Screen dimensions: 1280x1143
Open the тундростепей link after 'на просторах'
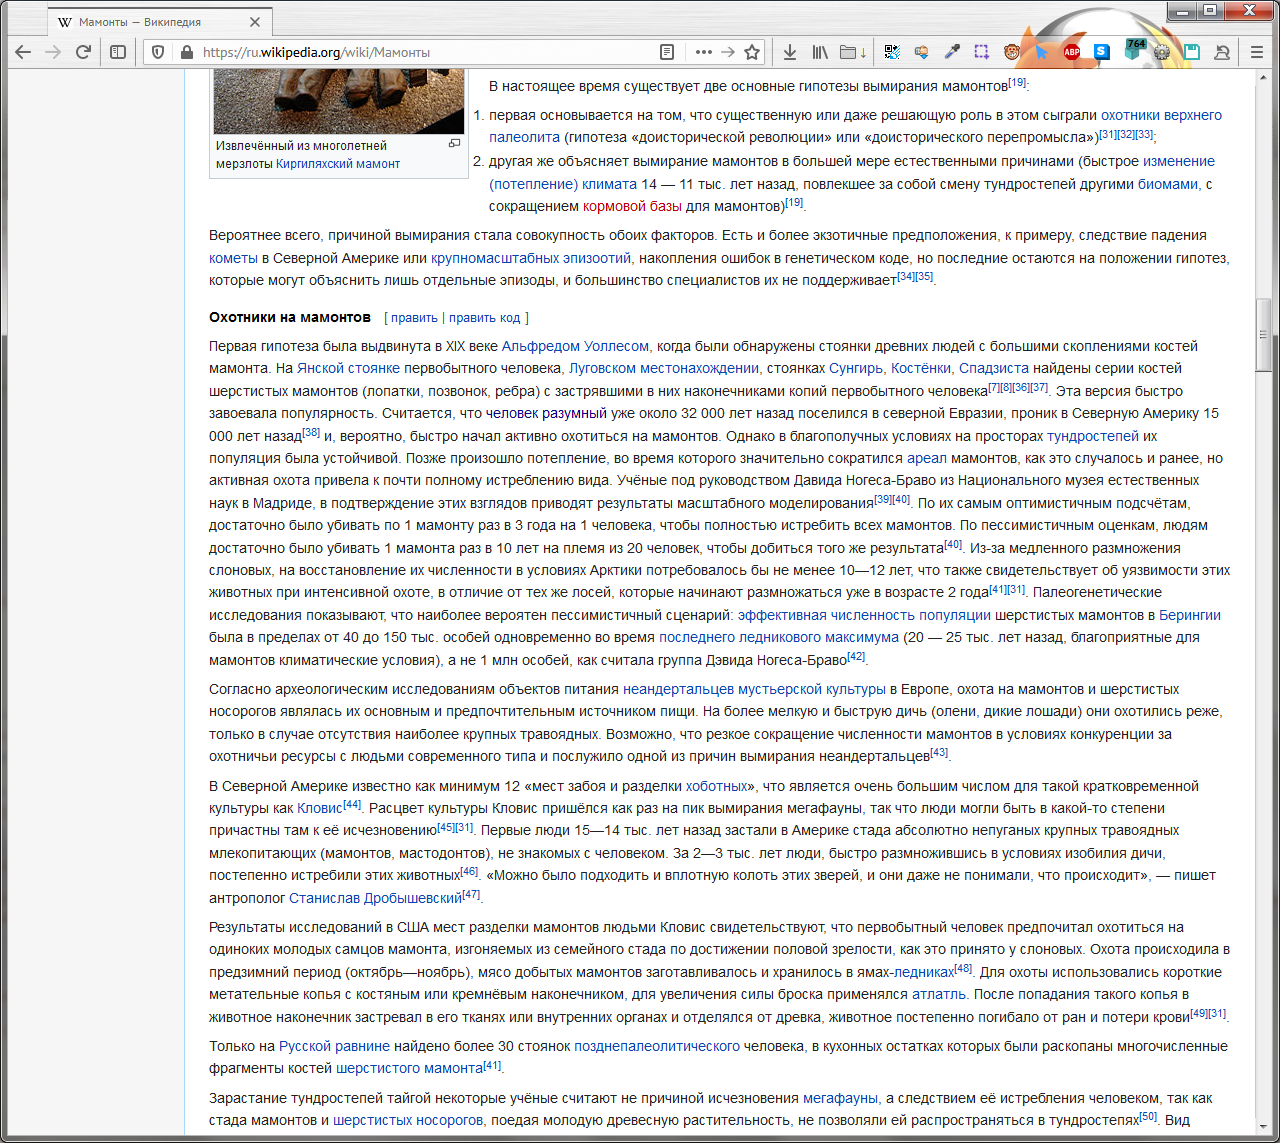(1093, 436)
